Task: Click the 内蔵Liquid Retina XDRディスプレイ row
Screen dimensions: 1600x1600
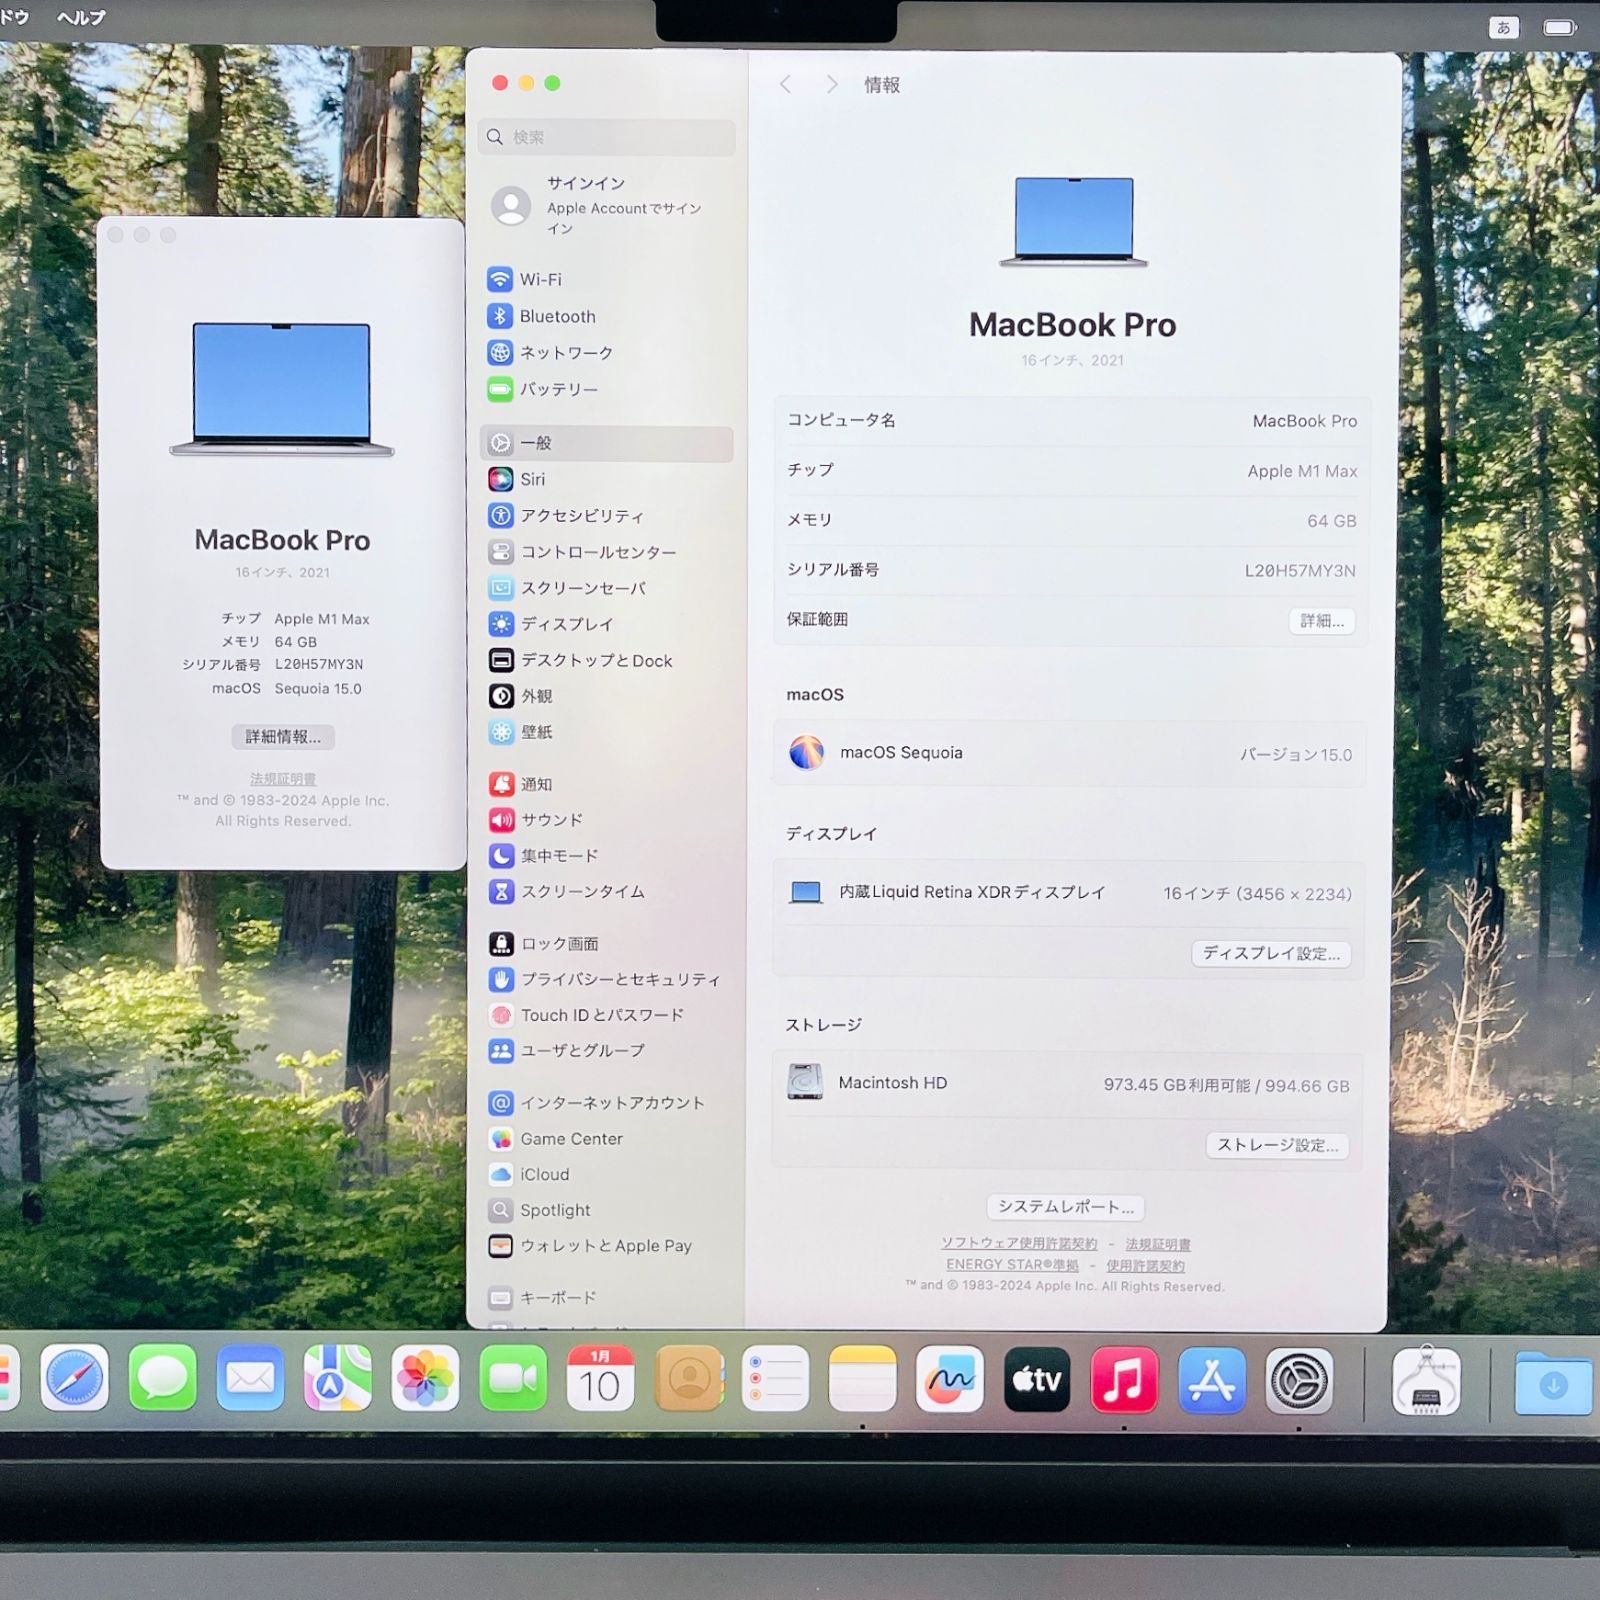Action: [x=1069, y=892]
